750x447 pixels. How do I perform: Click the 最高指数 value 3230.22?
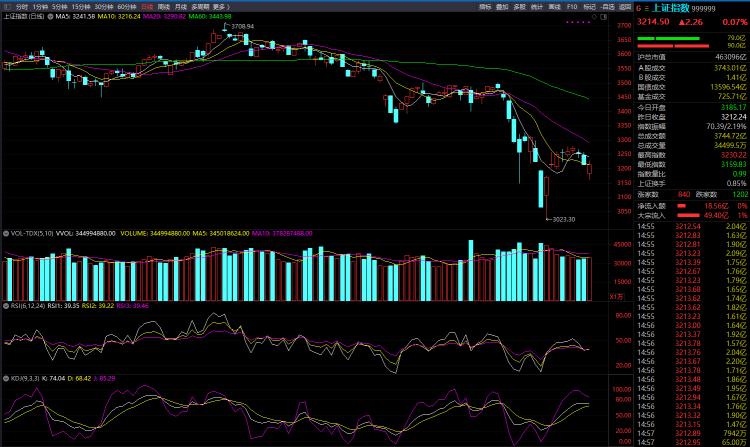[734, 155]
